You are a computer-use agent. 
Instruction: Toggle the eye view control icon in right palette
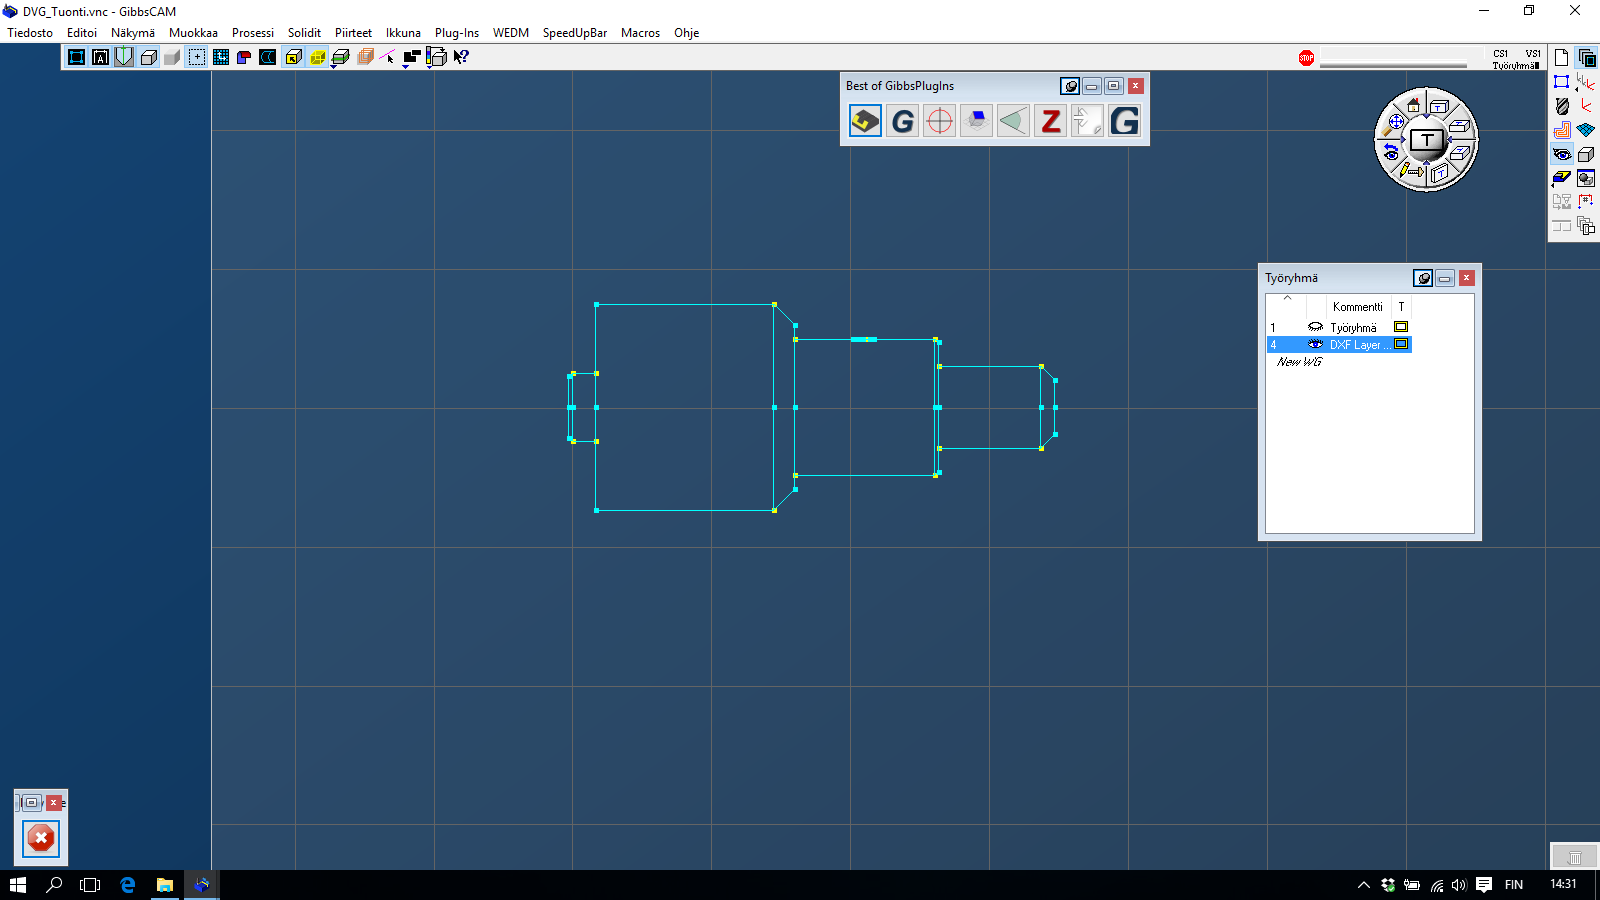[1561, 154]
